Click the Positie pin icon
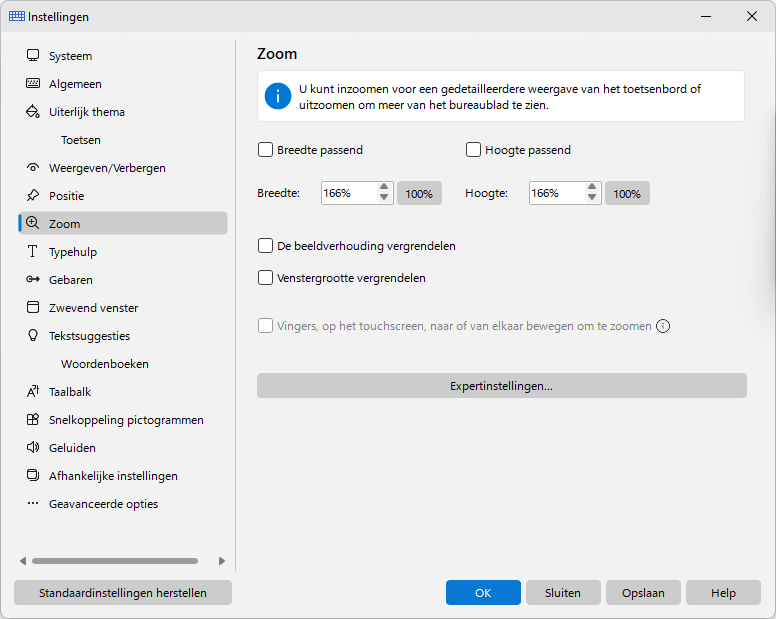The height and width of the screenshot is (619, 776). 33,195
